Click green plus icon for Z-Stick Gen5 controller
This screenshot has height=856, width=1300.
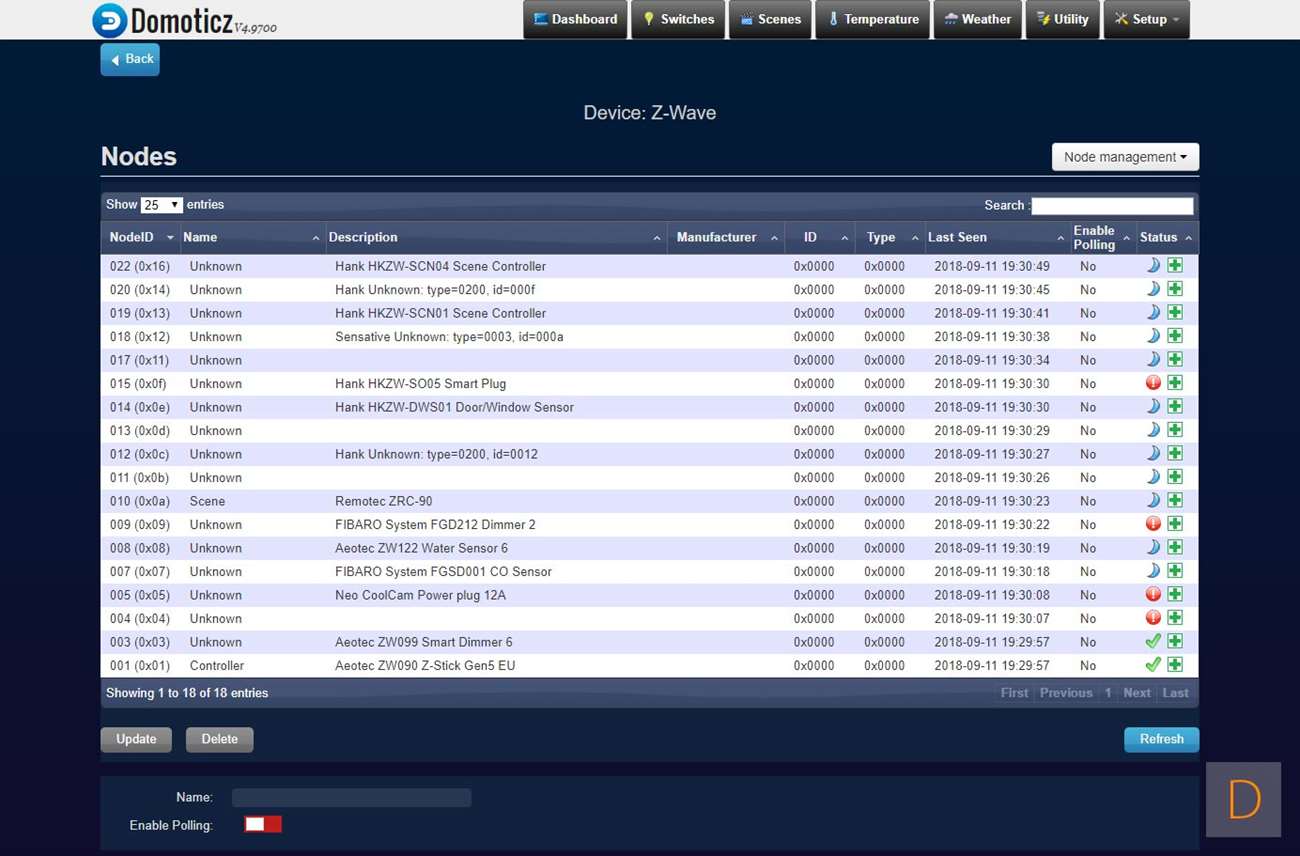(x=1175, y=665)
